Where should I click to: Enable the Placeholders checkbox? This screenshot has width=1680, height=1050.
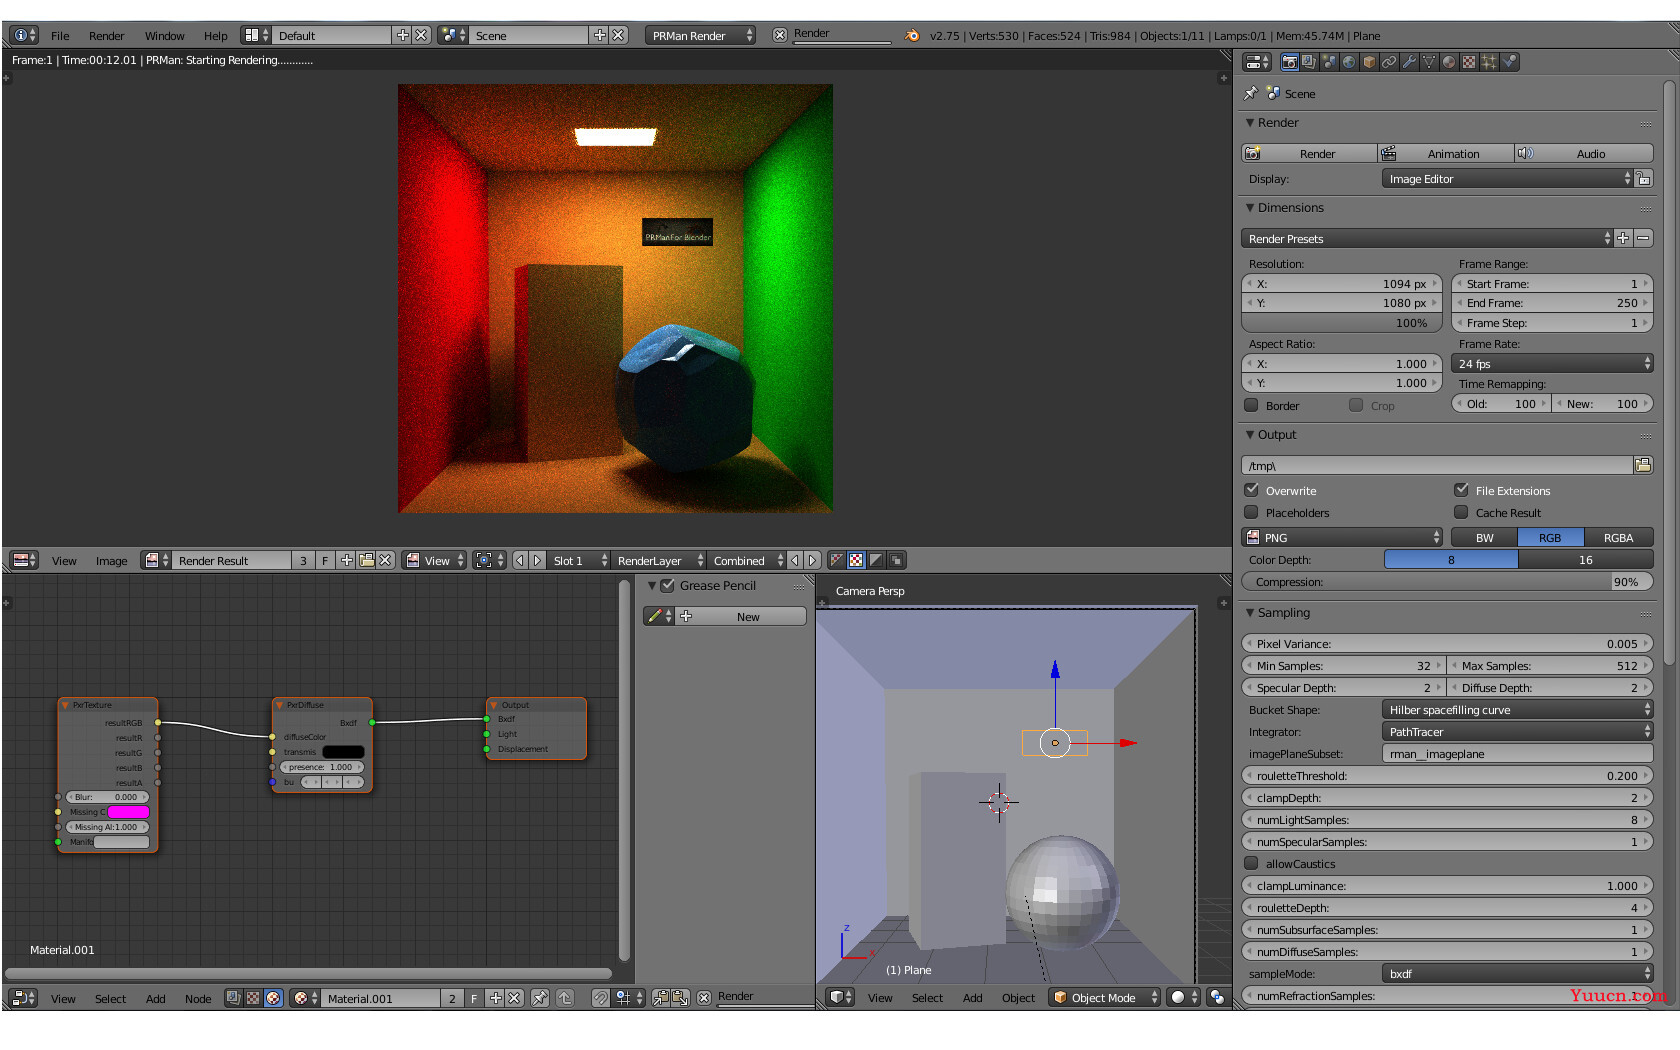(1251, 512)
